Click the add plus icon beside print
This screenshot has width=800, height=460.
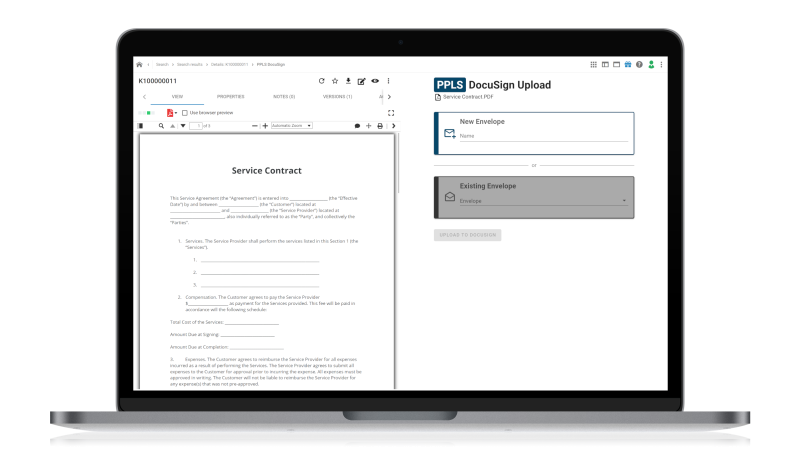(368, 126)
